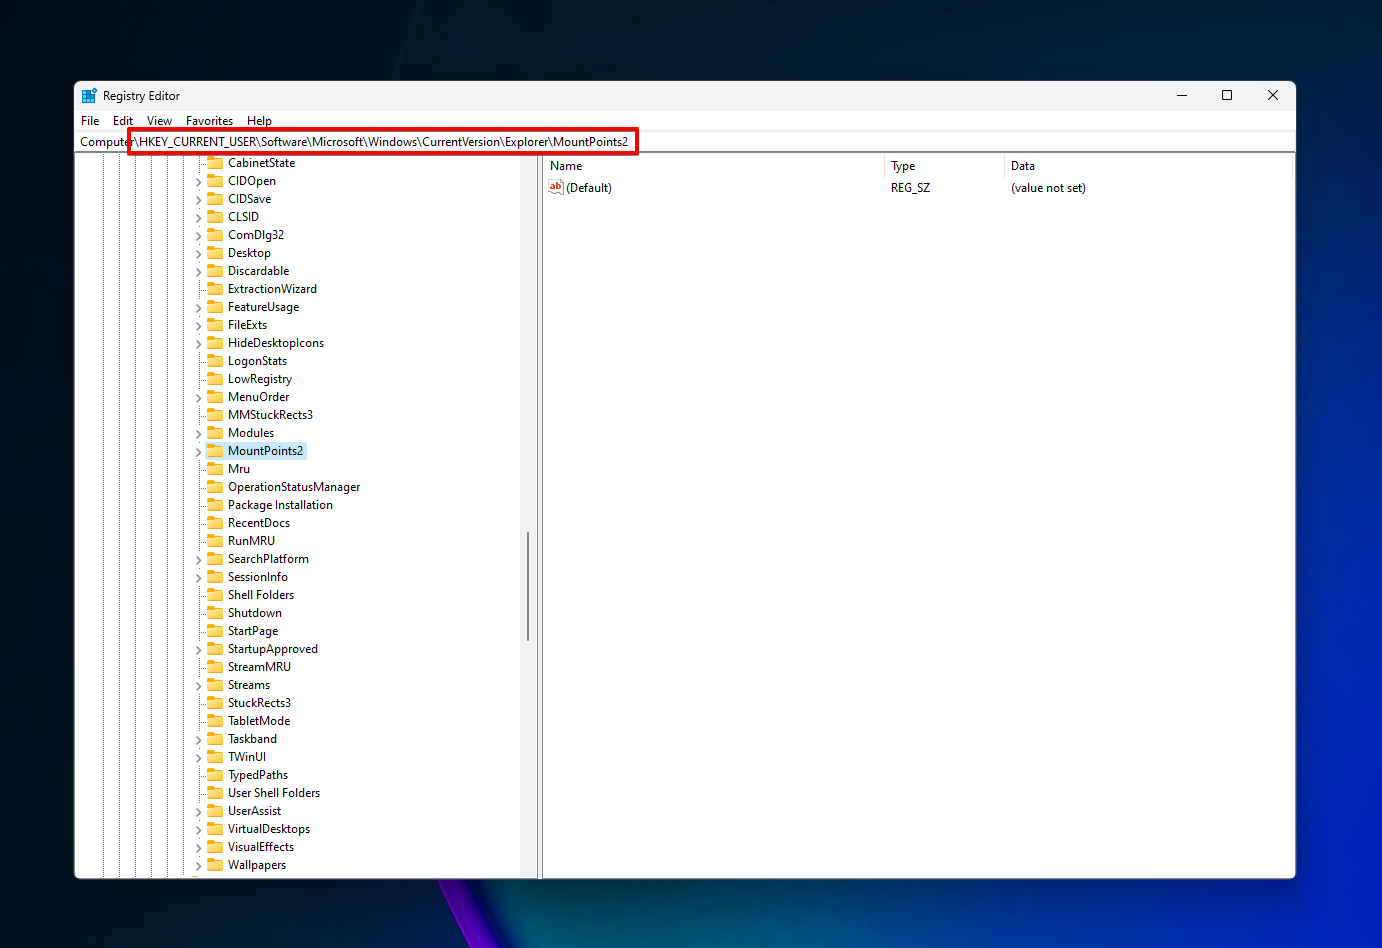Select the VisualEffects key label
Screen dimensions: 1382x948
click(261, 847)
